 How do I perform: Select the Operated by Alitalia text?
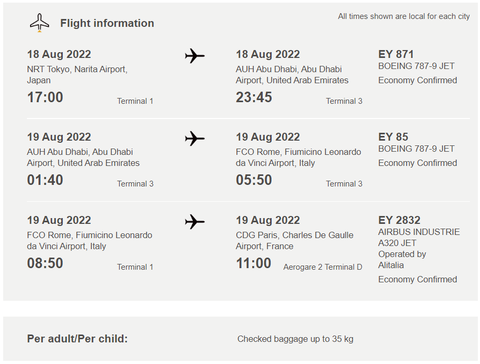pyautogui.click(x=402, y=259)
